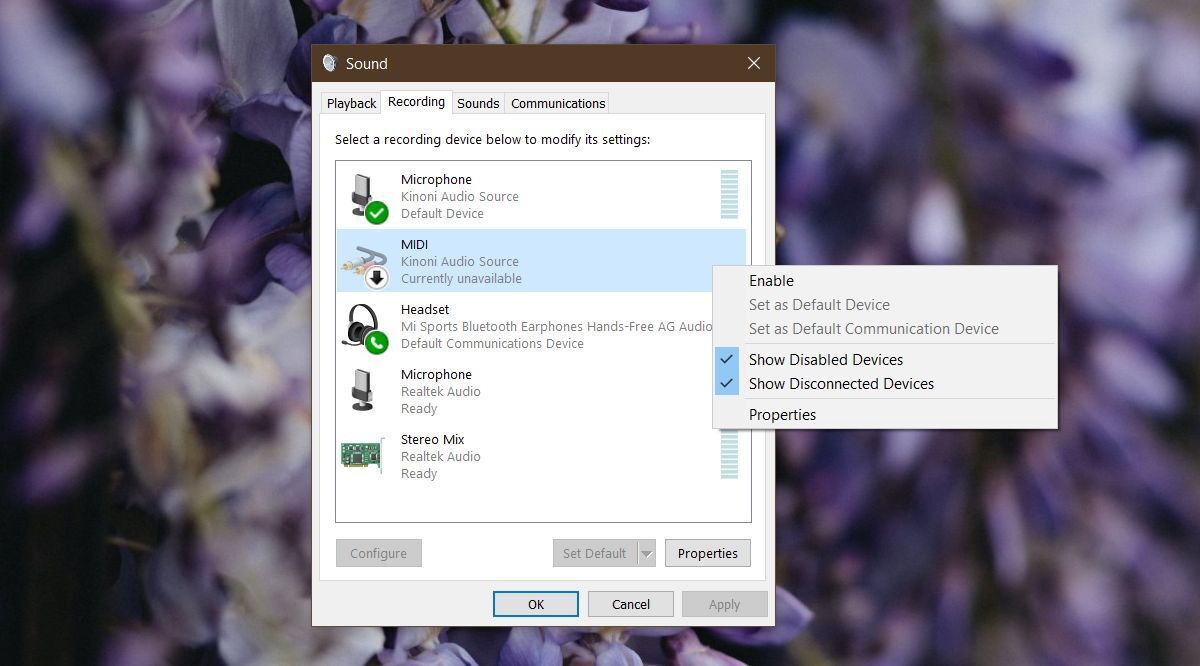
Task: Click the Stereo Mix sound card icon
Action: [362, 453]
